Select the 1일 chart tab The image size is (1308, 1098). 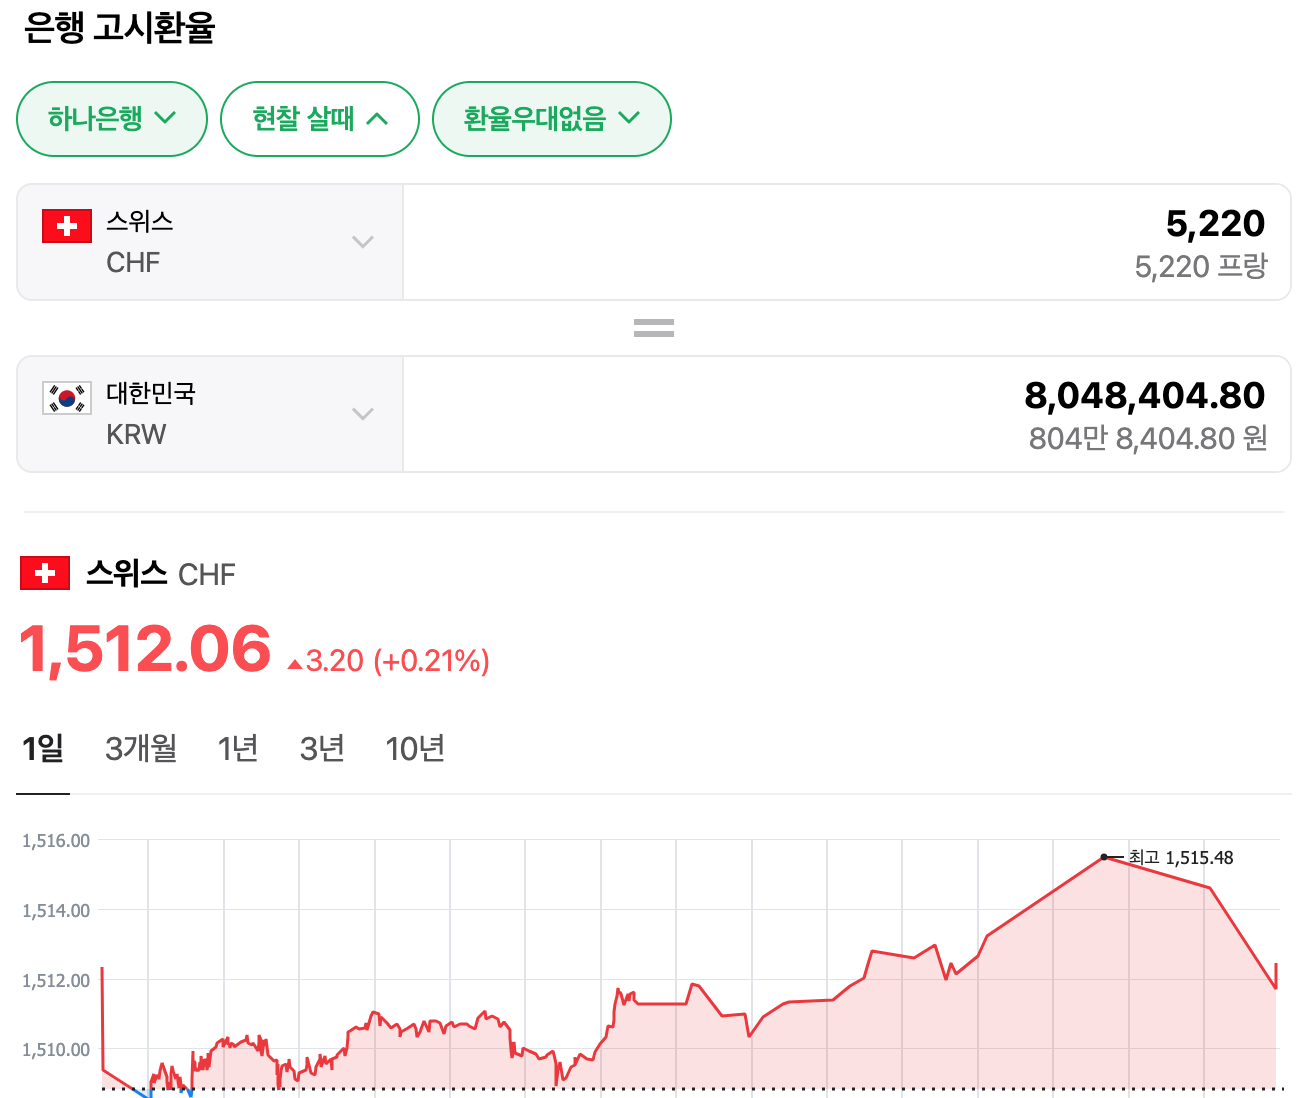pos(43,748)
